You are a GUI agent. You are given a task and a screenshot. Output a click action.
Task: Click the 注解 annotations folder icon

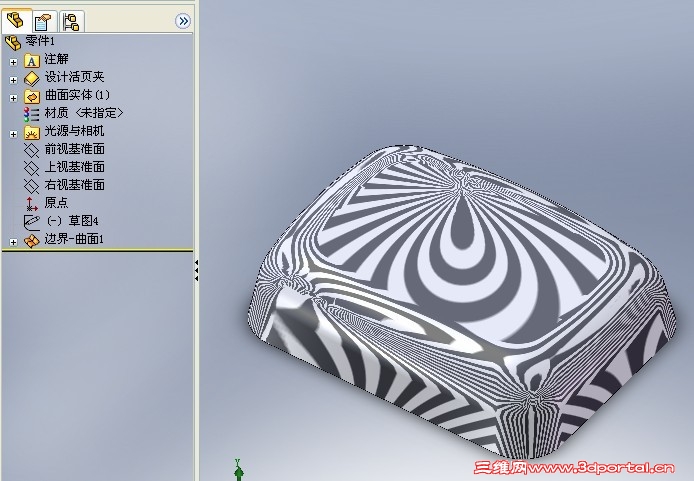click(31, 61)
